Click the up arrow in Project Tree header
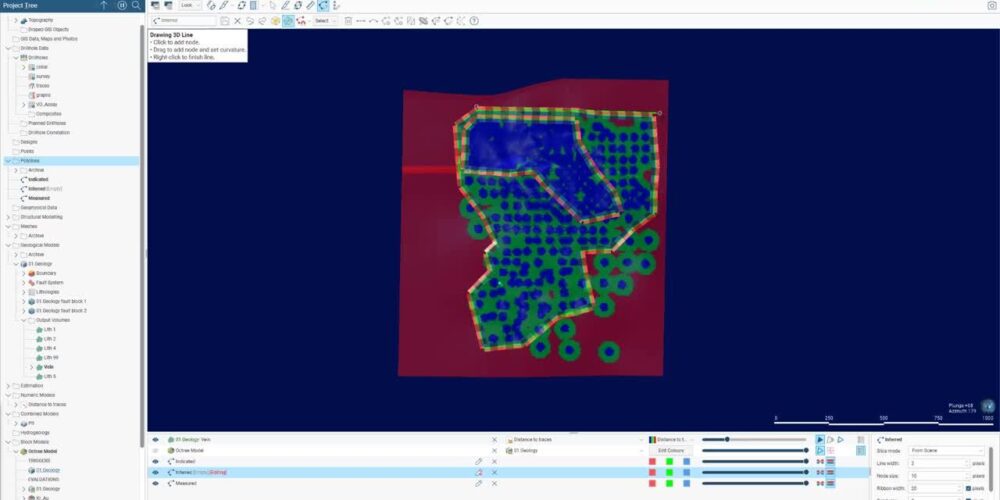1000x500 pixels. click(104, 5)
